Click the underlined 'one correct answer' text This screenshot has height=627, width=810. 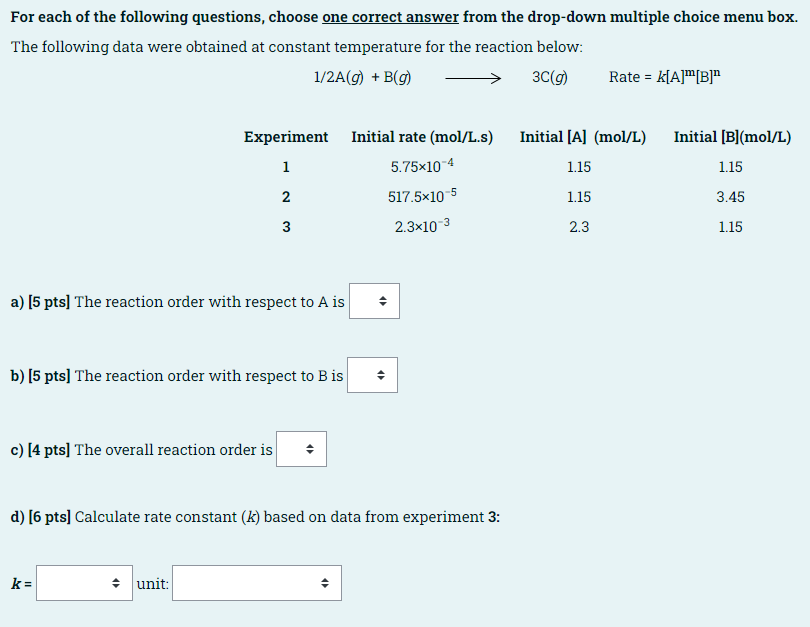click(390, 17)
